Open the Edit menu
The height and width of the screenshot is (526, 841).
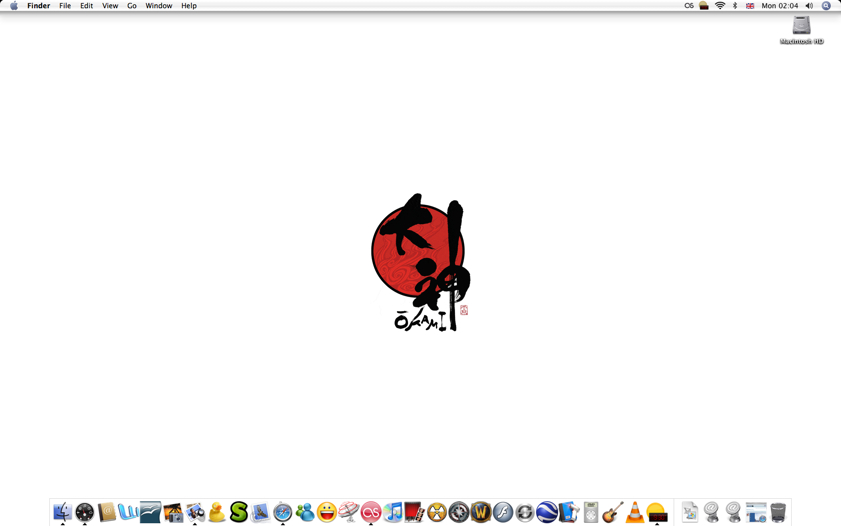86,6
